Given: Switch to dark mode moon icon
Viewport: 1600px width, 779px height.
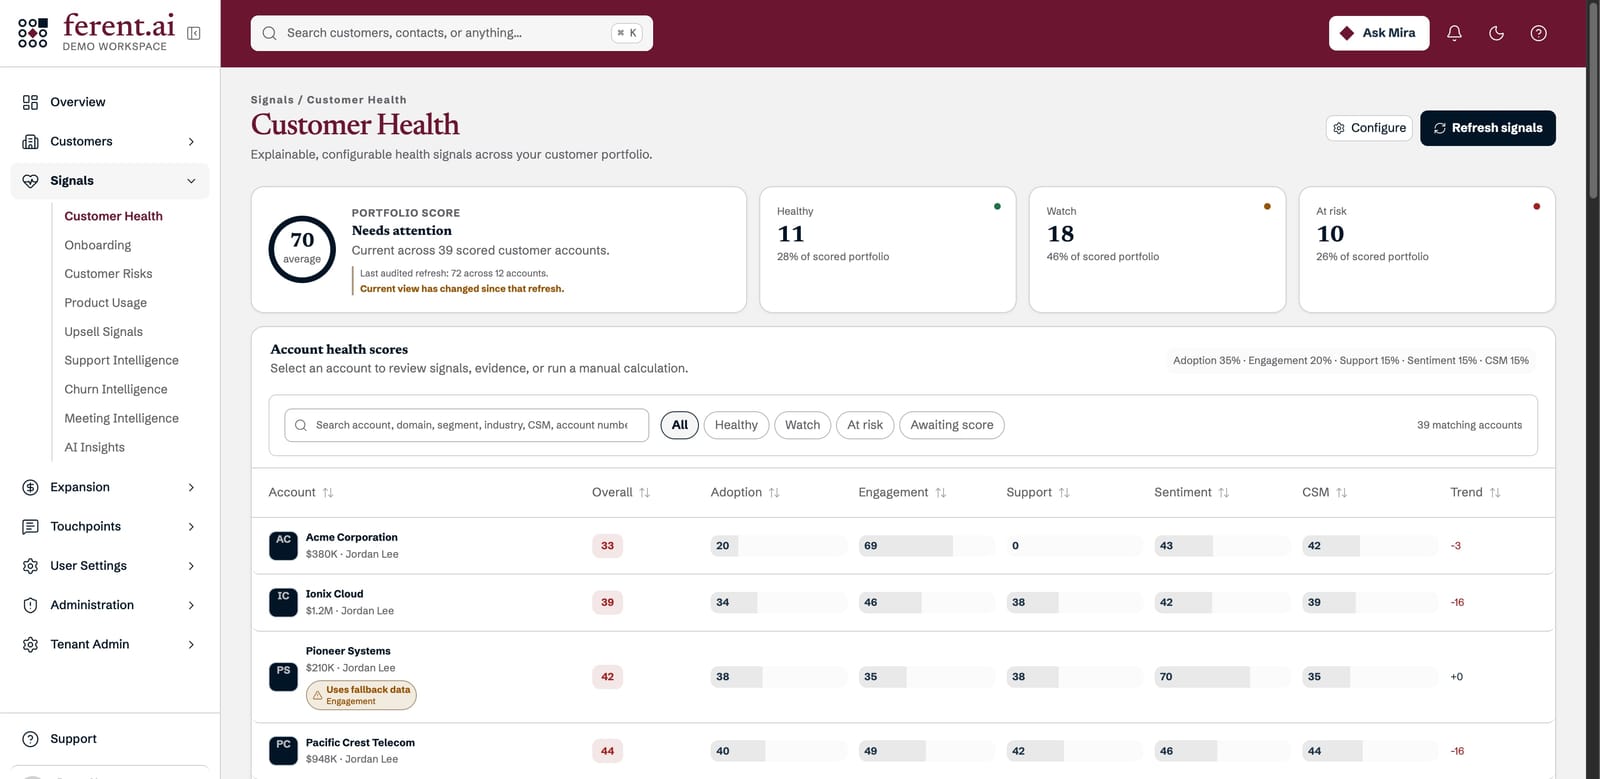Looking at the screenshot, I should (x=1496, y=33).
